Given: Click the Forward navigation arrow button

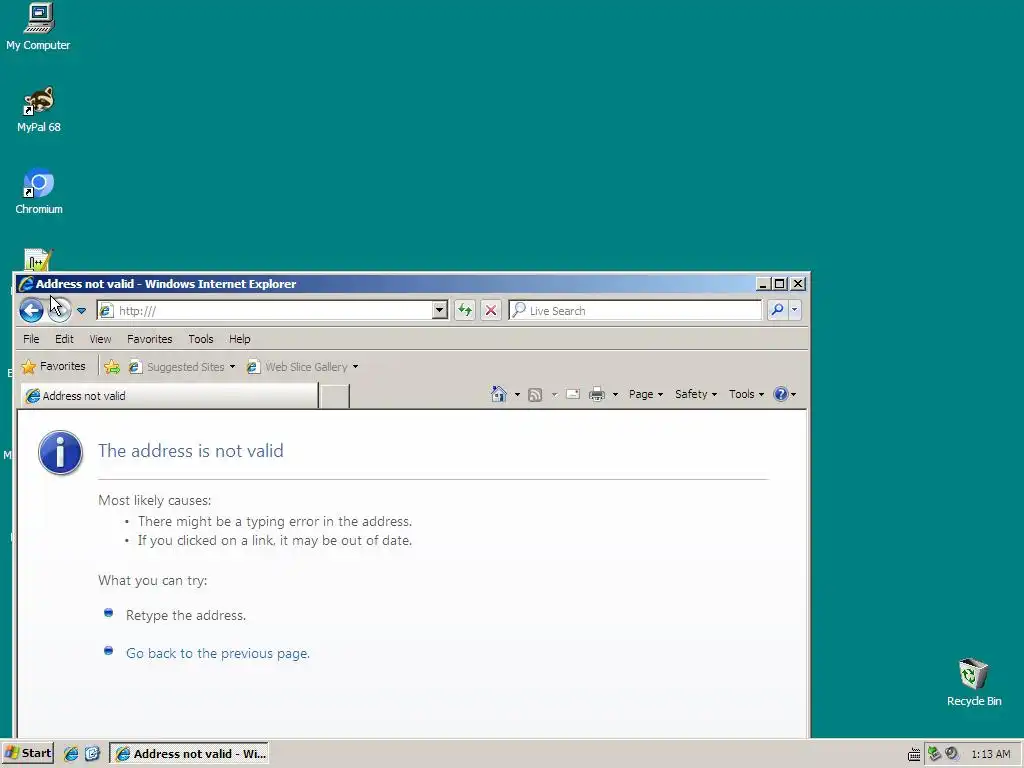Looking at the screenshot, I should pyautogui.click(x=59, y=310).
